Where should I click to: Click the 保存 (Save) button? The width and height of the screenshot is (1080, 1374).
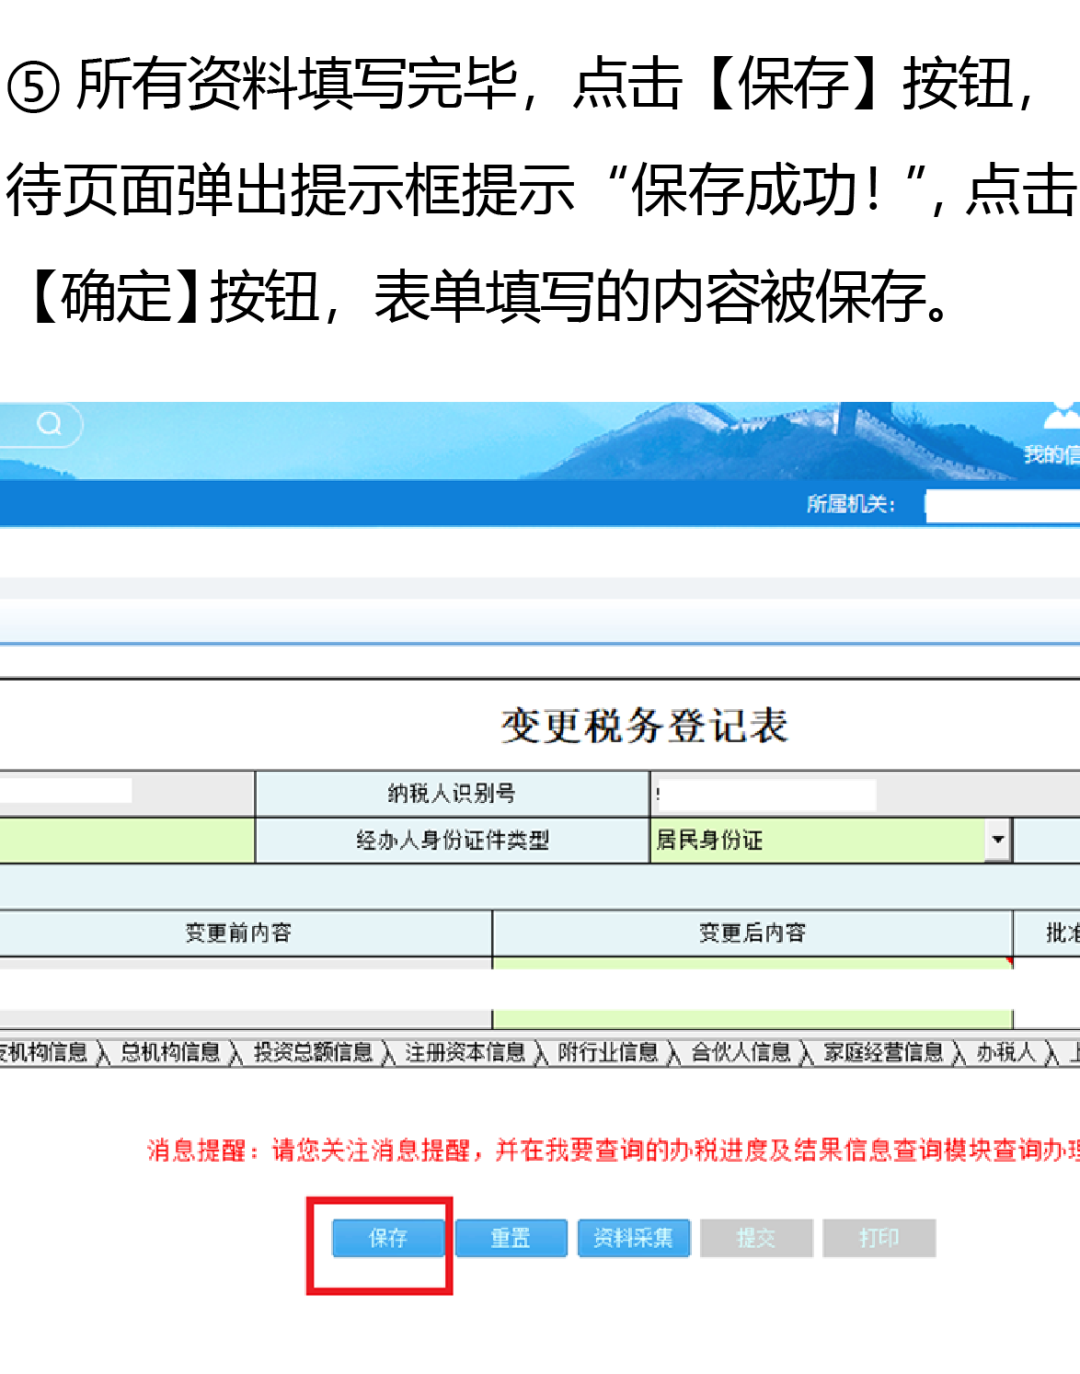tap(388, 1238)
